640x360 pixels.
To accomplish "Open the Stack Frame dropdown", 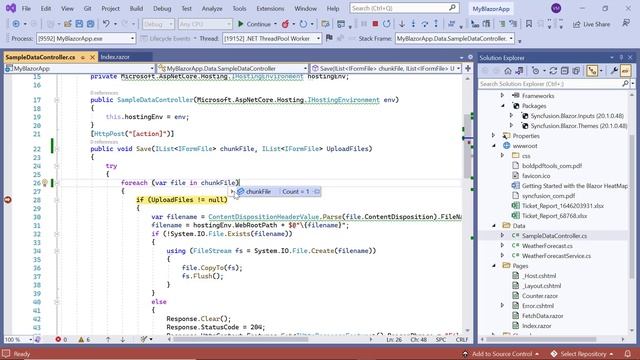I will point(455,38).
